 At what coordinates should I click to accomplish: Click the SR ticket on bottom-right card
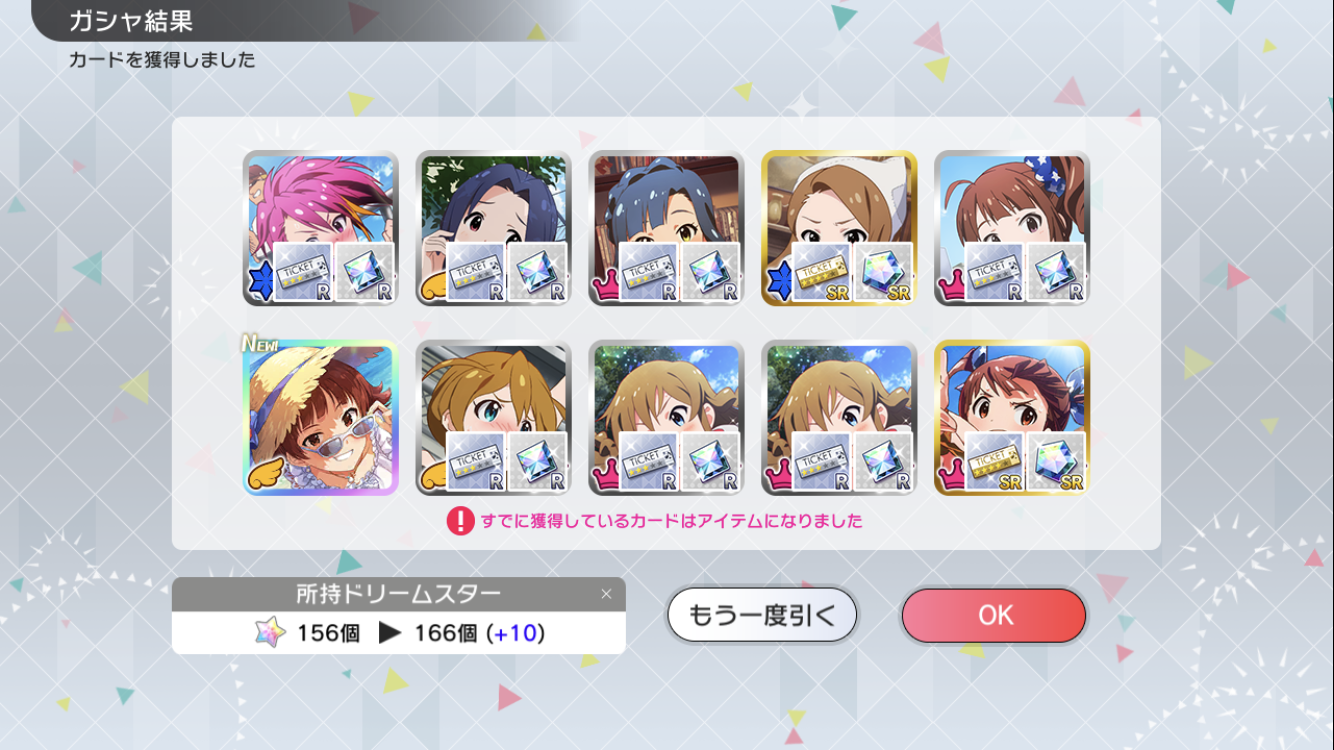pyautogui.click(x=994, y=462)
